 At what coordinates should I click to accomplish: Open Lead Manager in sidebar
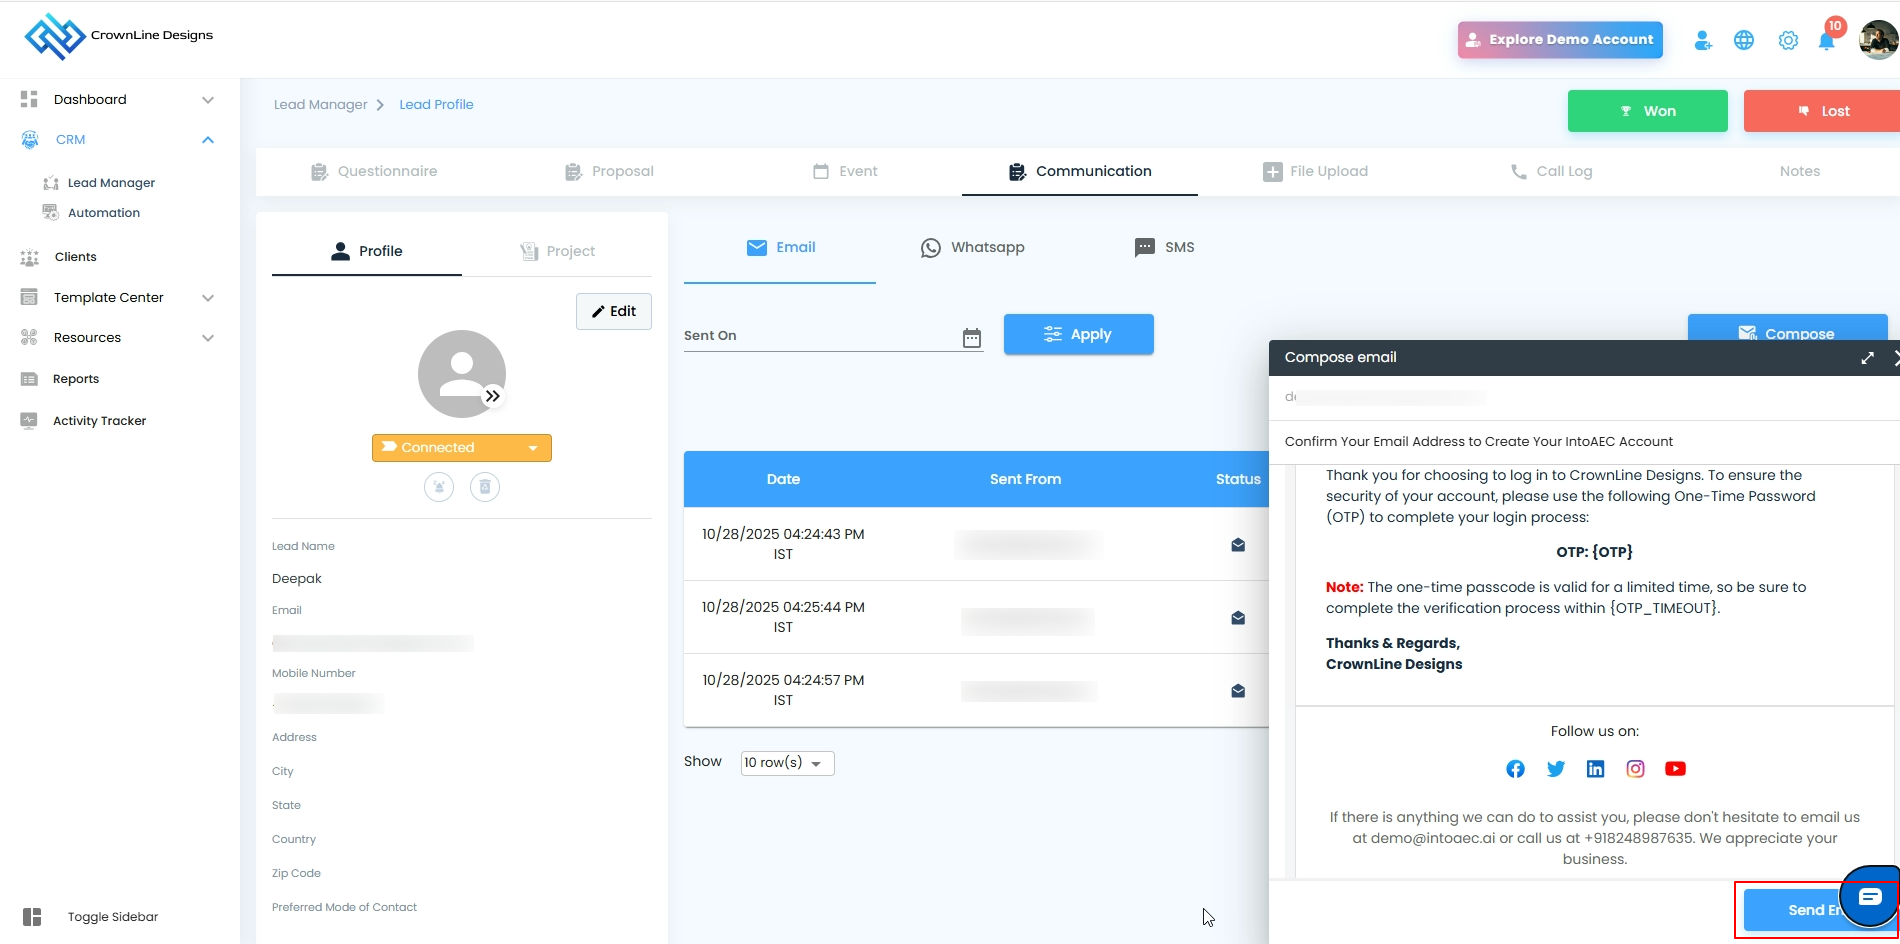pyautogui.click(x=111, y=183)
